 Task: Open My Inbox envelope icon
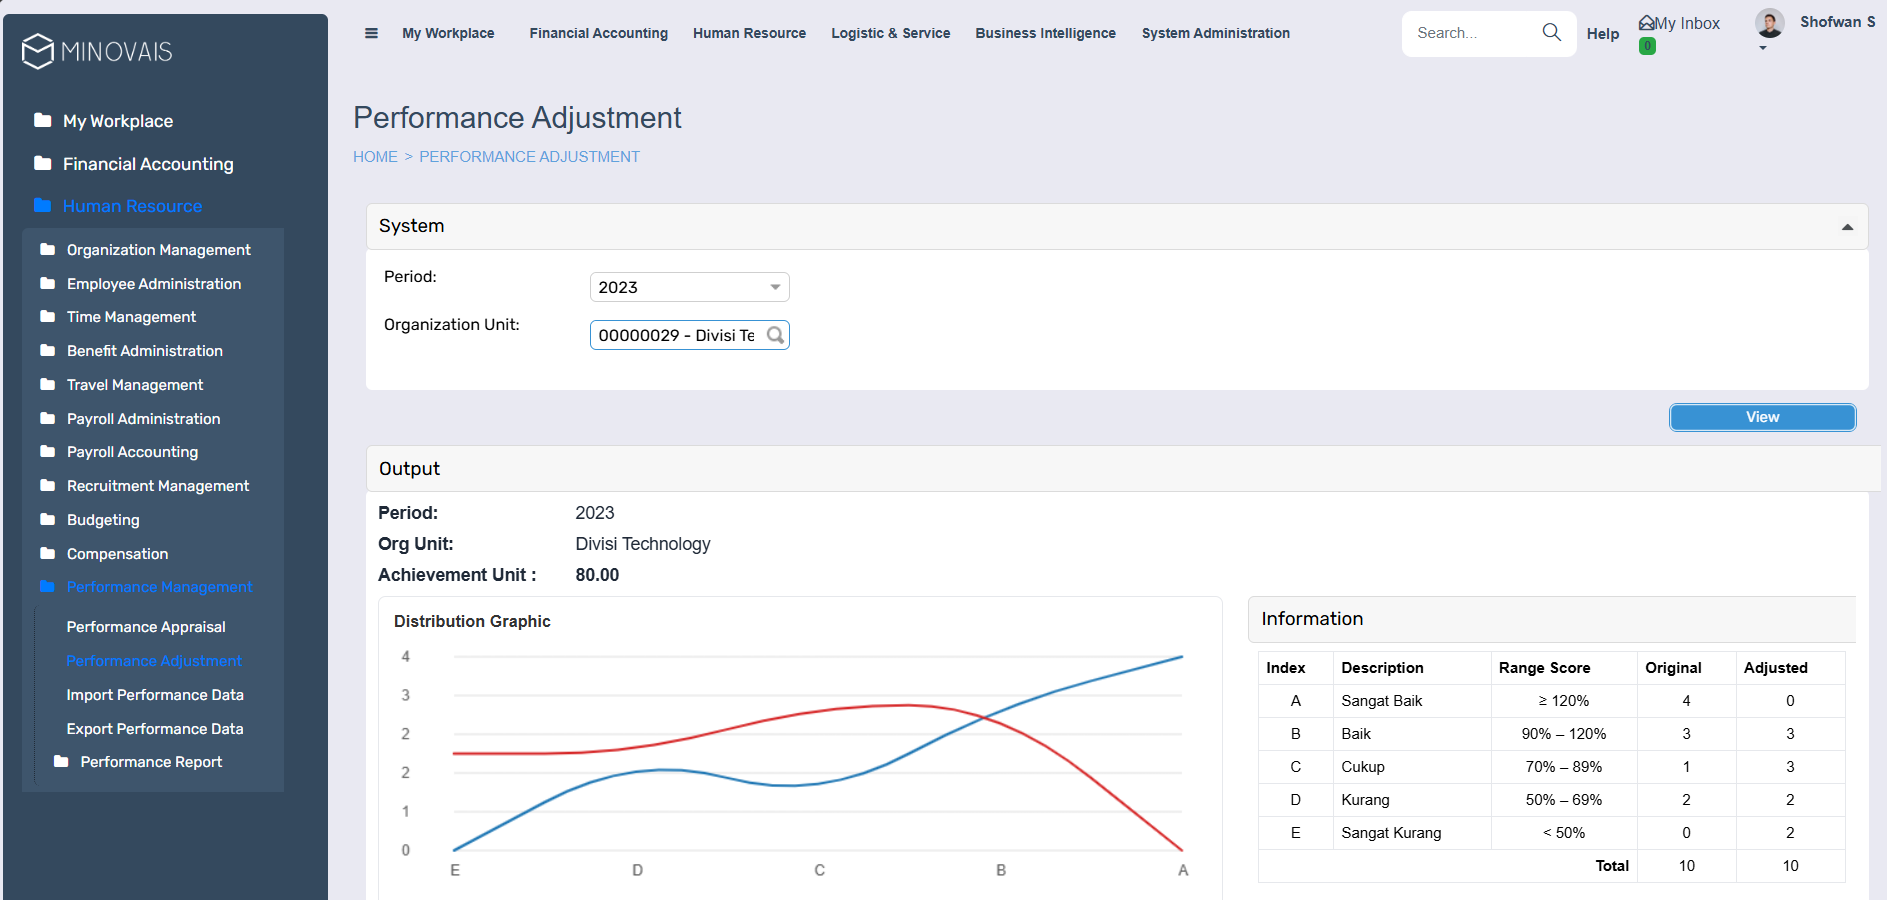[1646, 23]
